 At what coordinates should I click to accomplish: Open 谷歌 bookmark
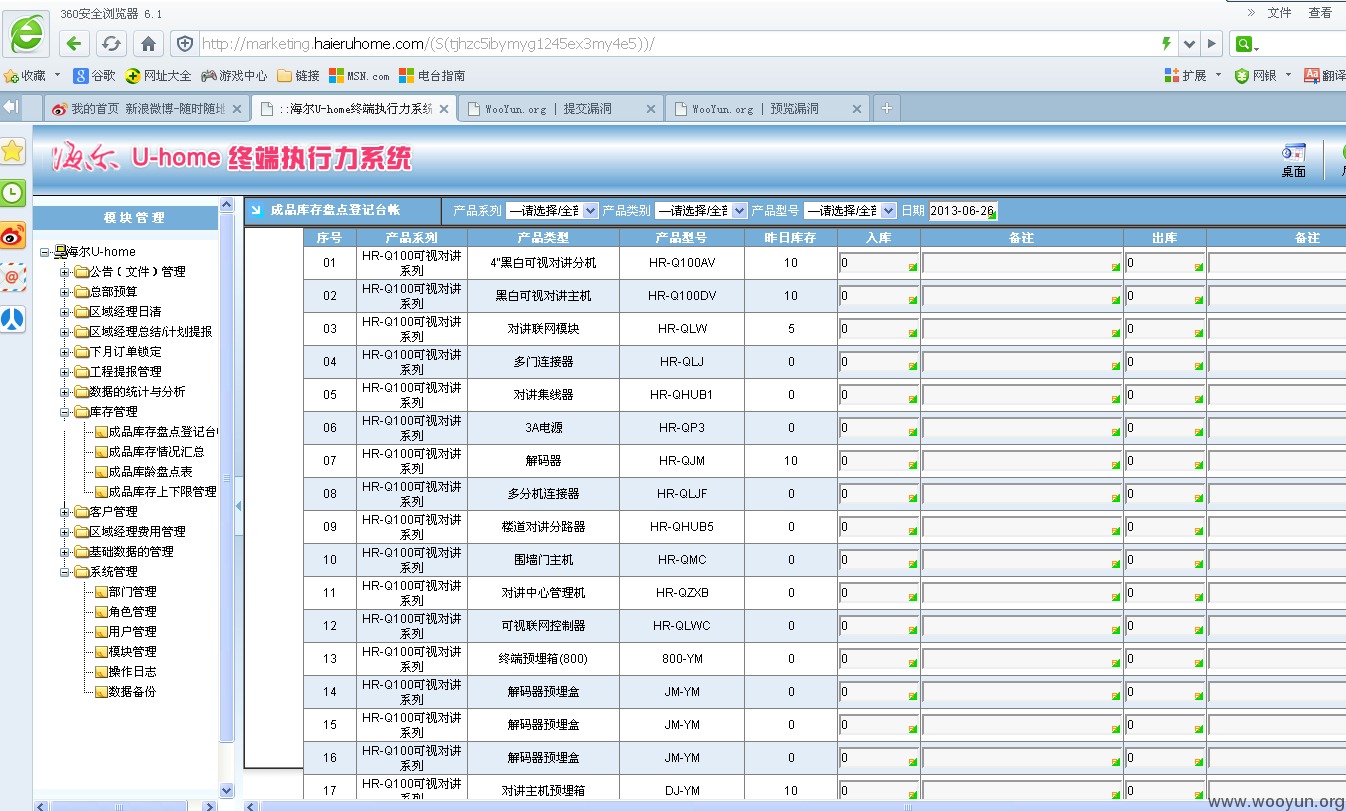(x=95, y=75)
